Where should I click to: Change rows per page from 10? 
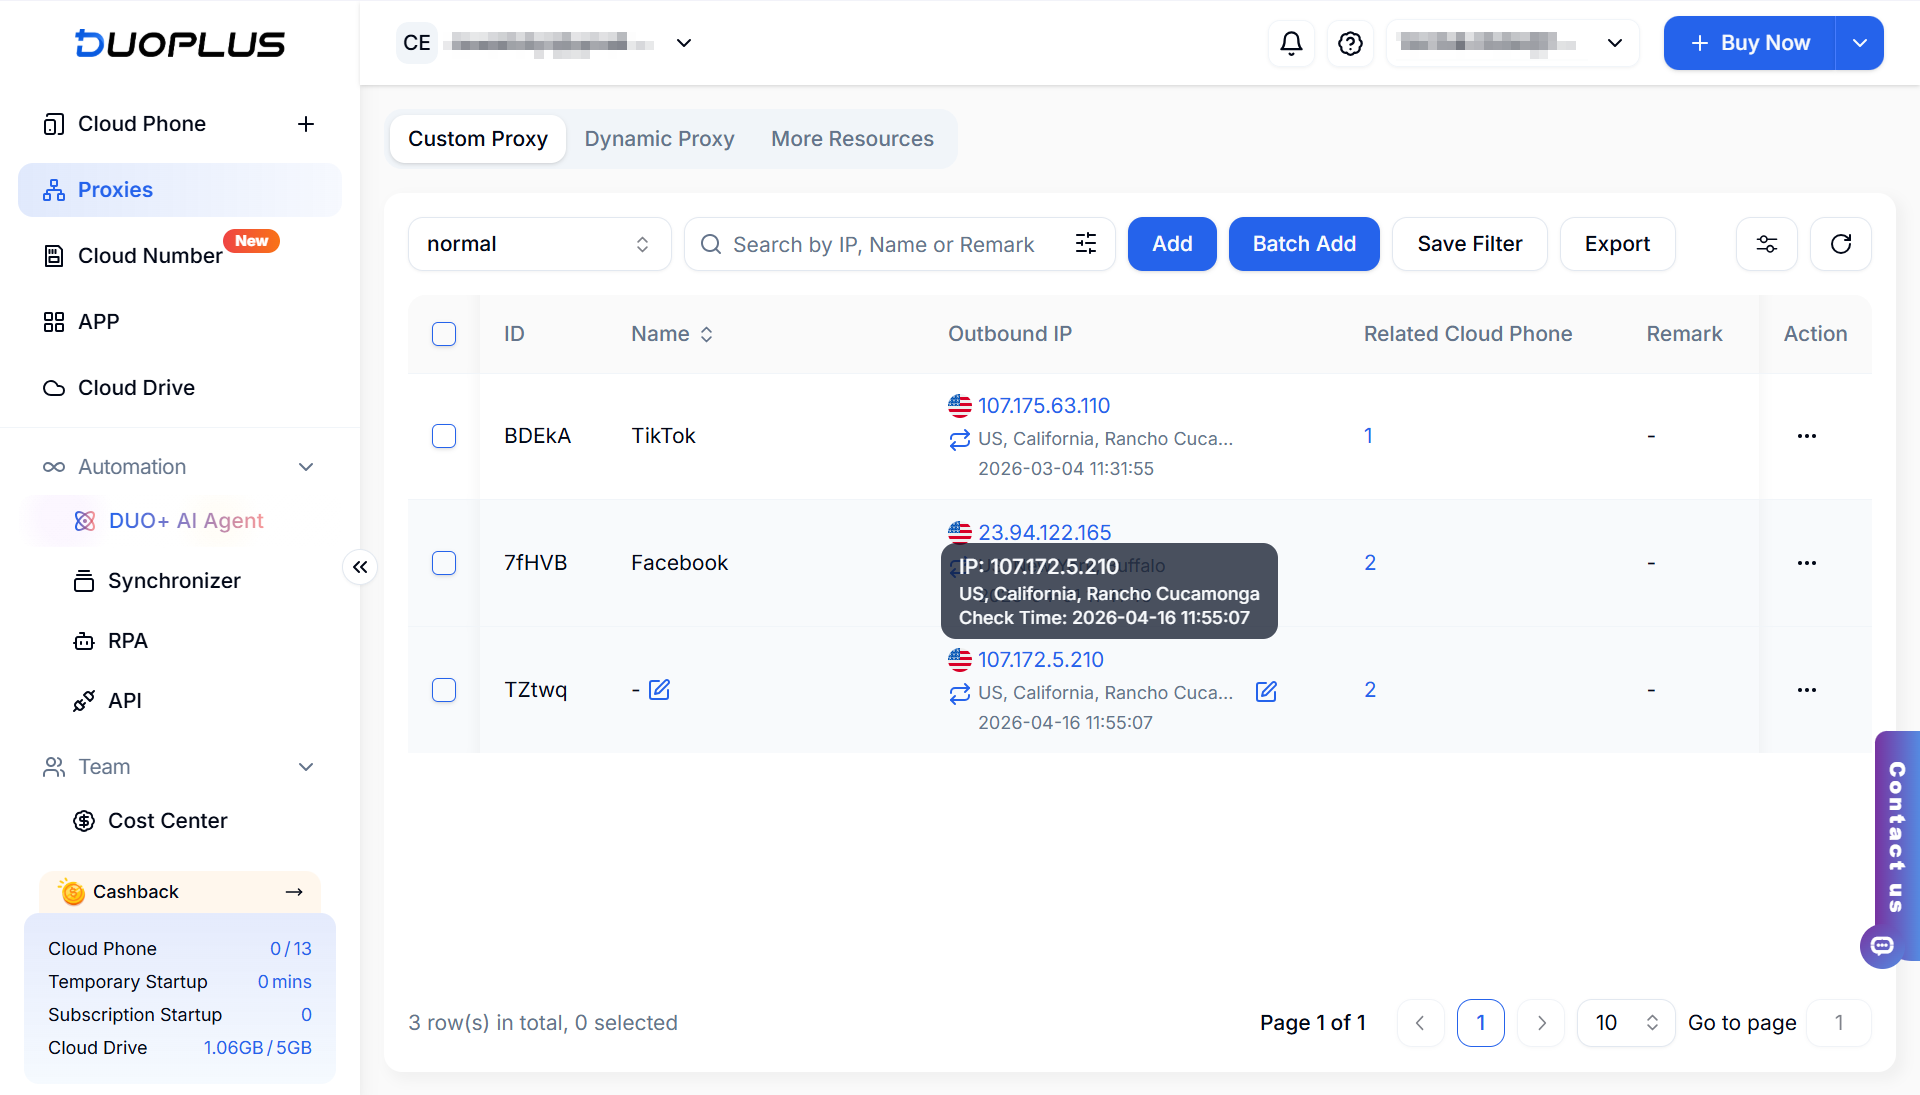(x=1626, y=1023)
